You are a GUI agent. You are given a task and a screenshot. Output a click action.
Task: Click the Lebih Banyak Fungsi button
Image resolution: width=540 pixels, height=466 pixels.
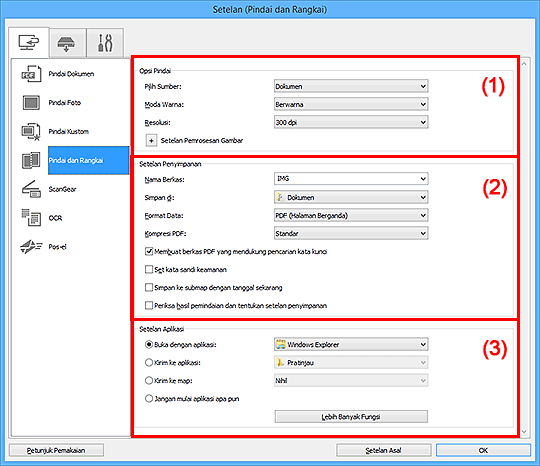(x=351, y=416)
